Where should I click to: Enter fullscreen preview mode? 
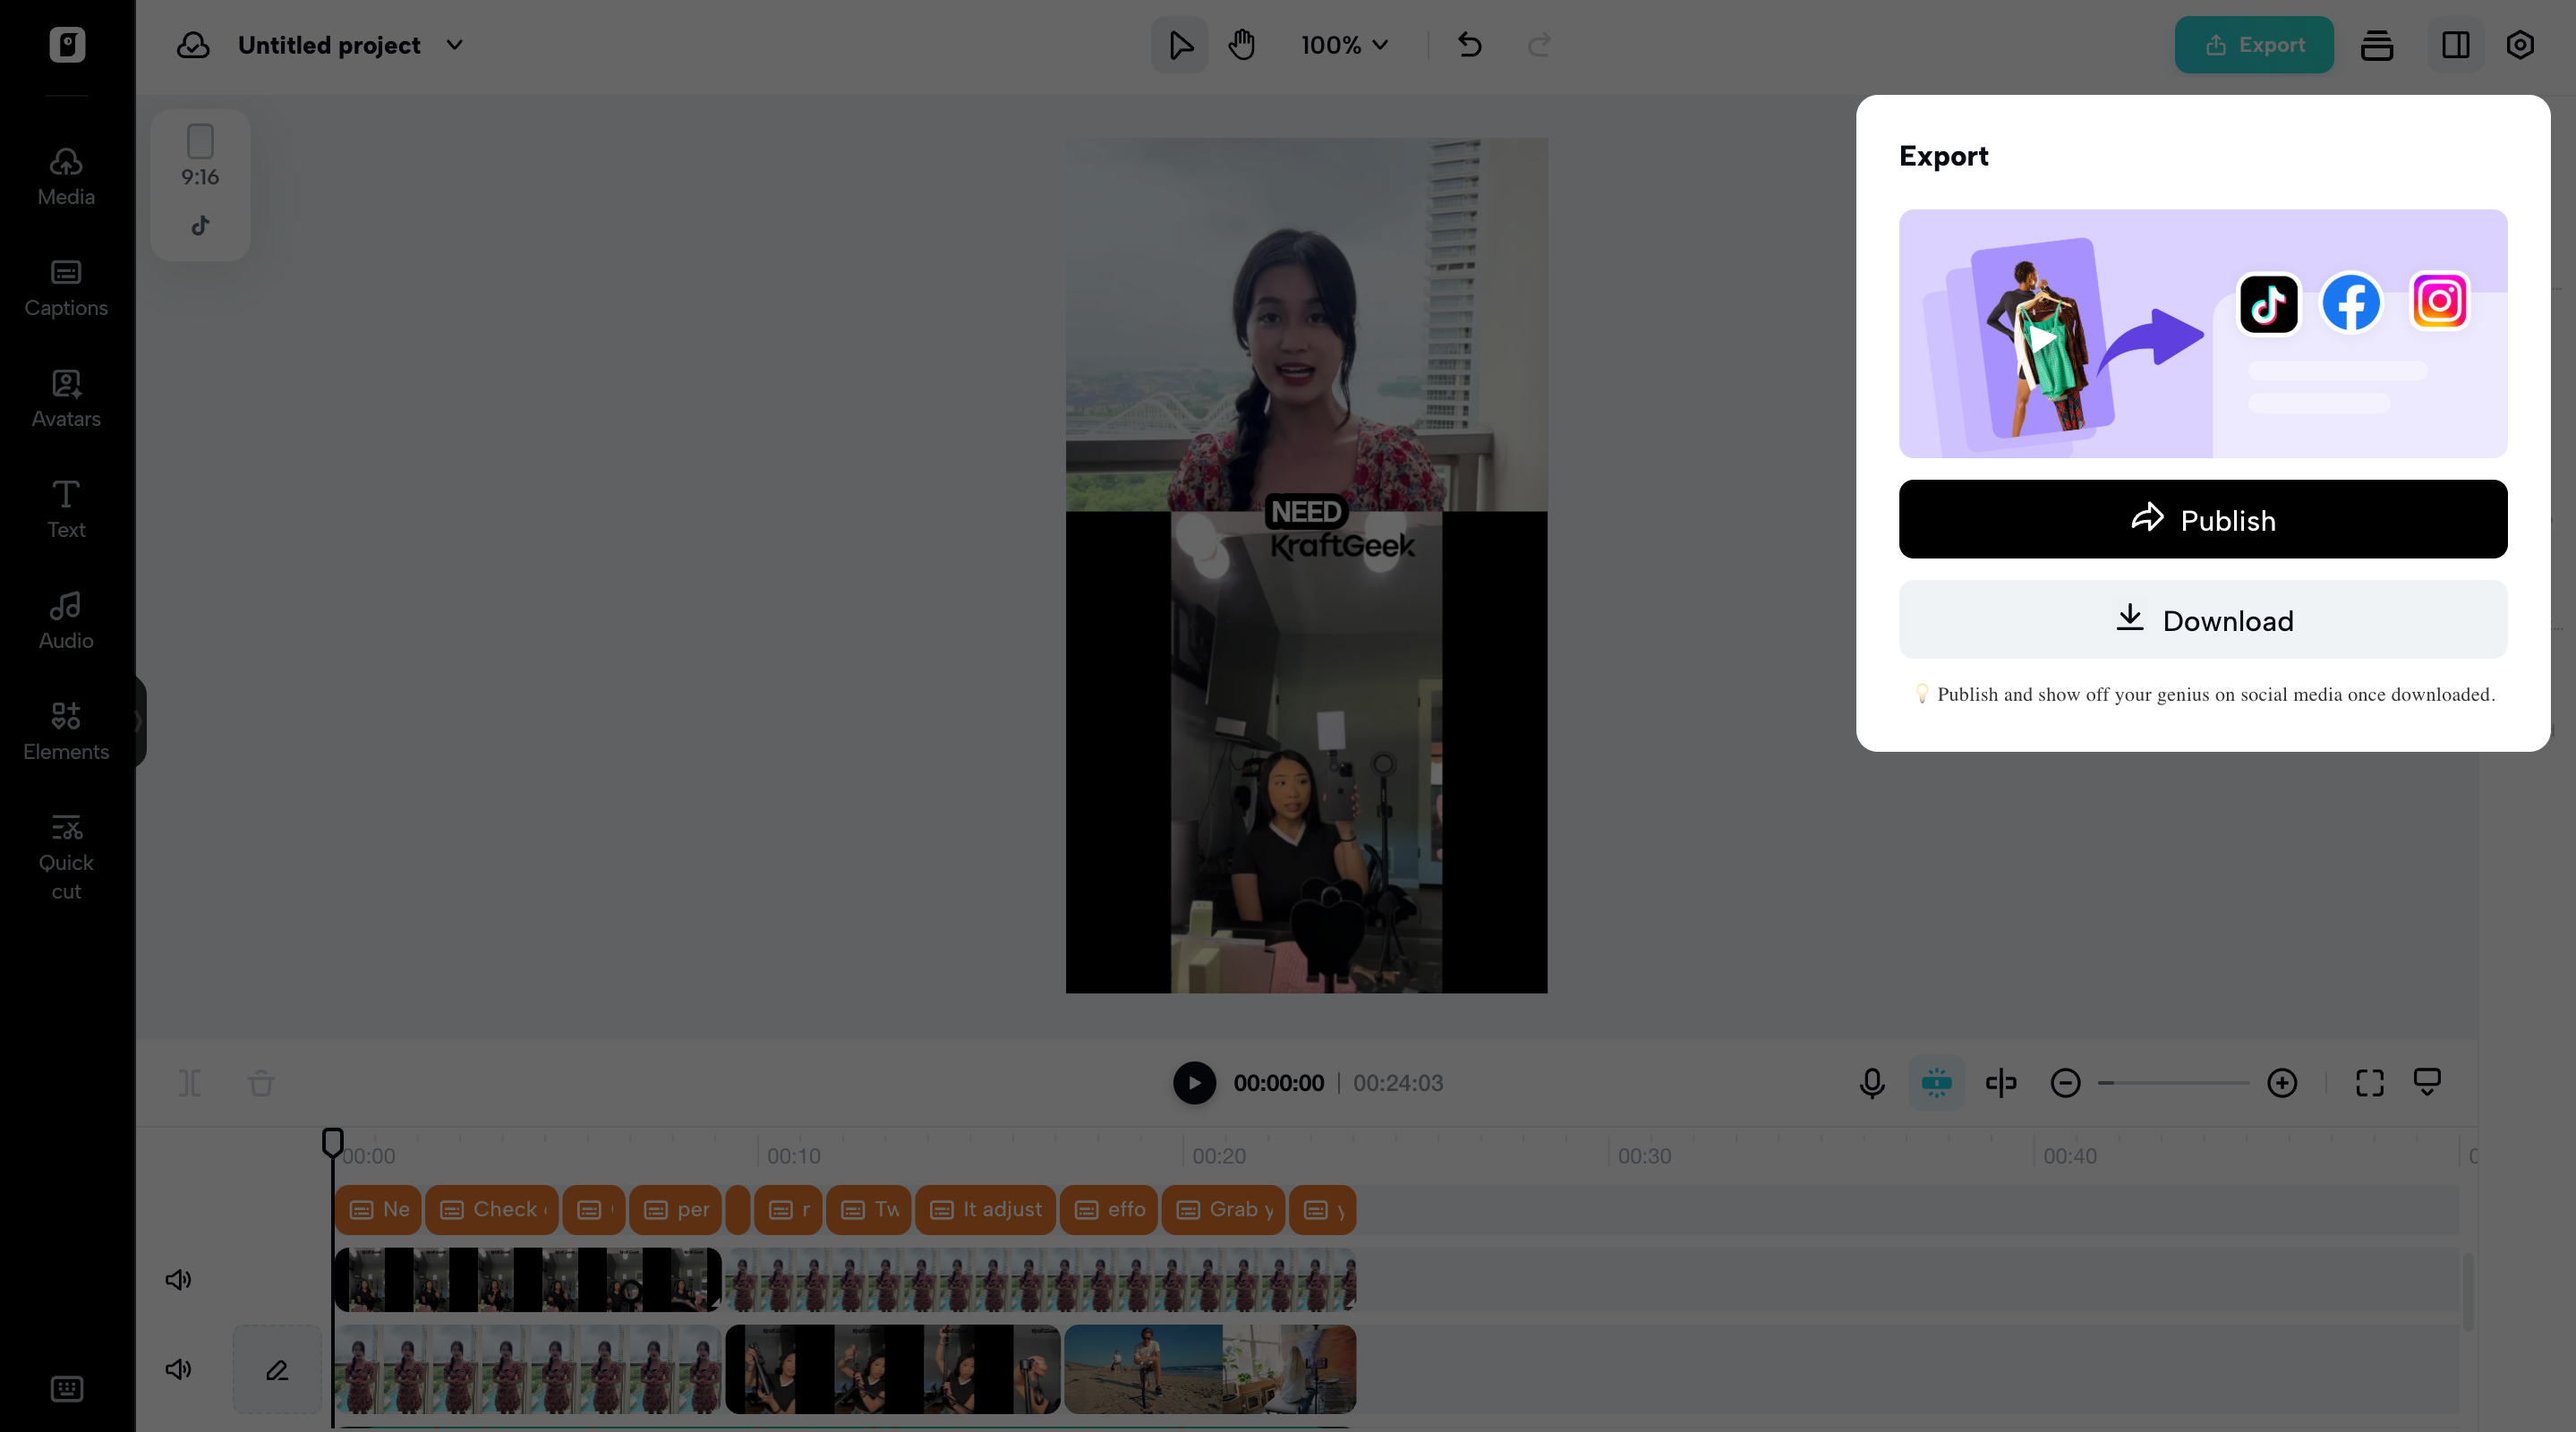click(2369, 1083)
